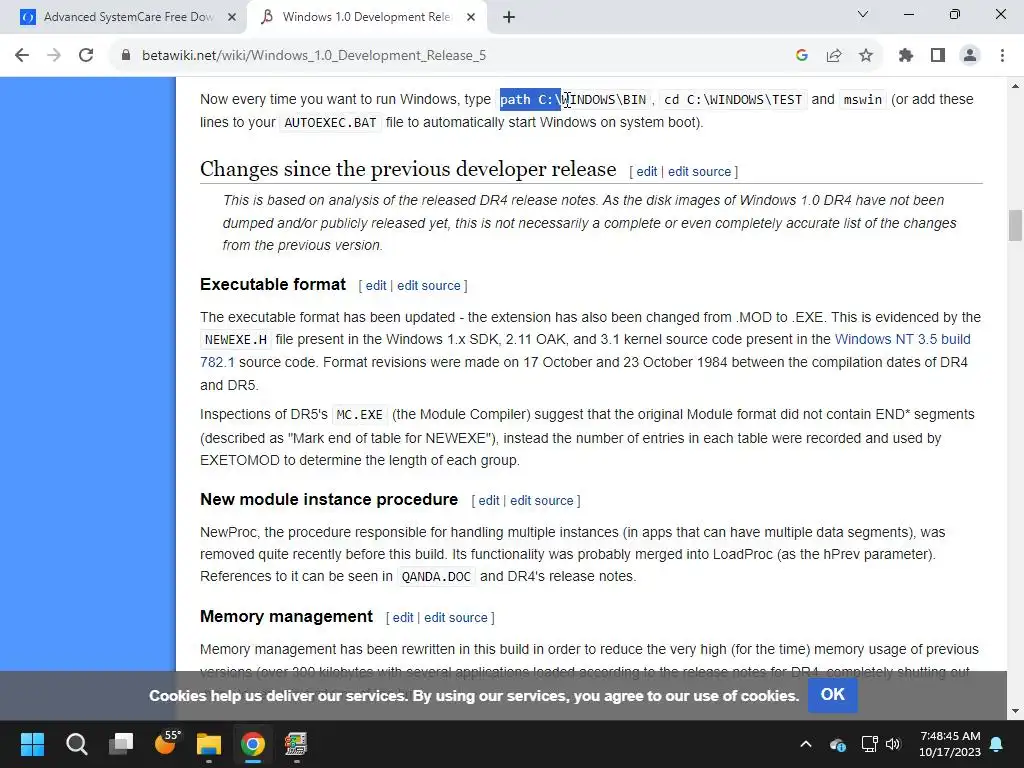Open network settings tray icon
1024x768 pixels.
pyautogui.click(x=869, y=744)
